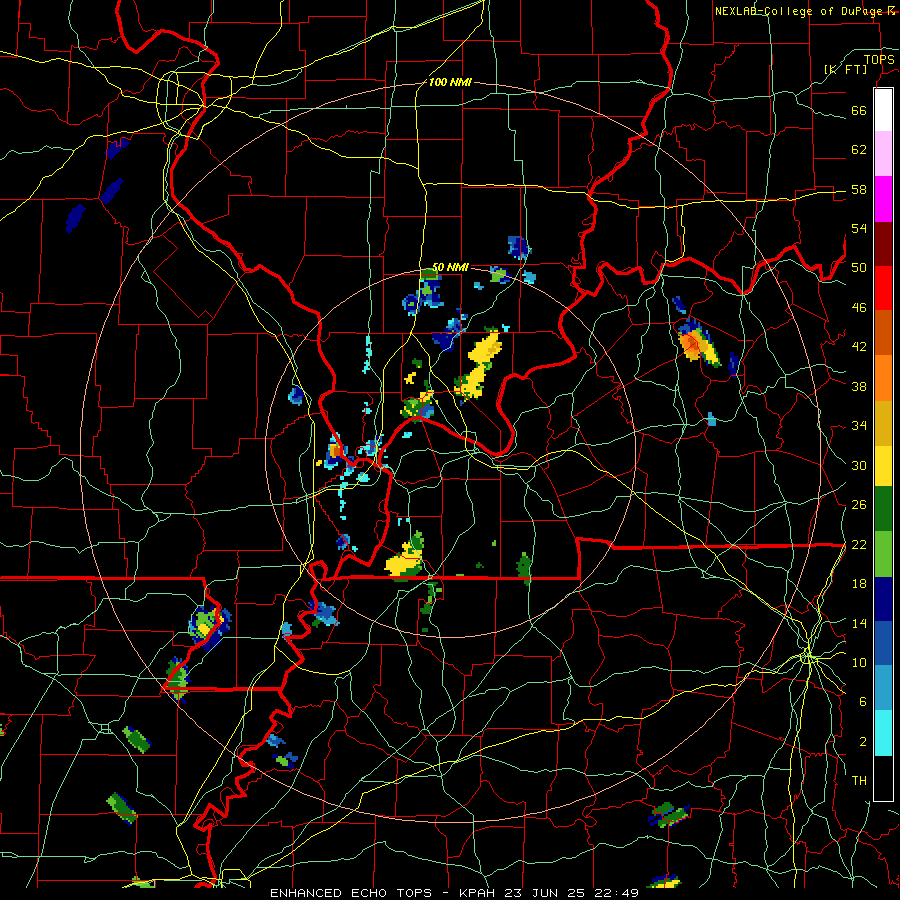Click the 42 legend value
Image resolution: width=900 pixels, height=900 pixels.
(859, 347)
